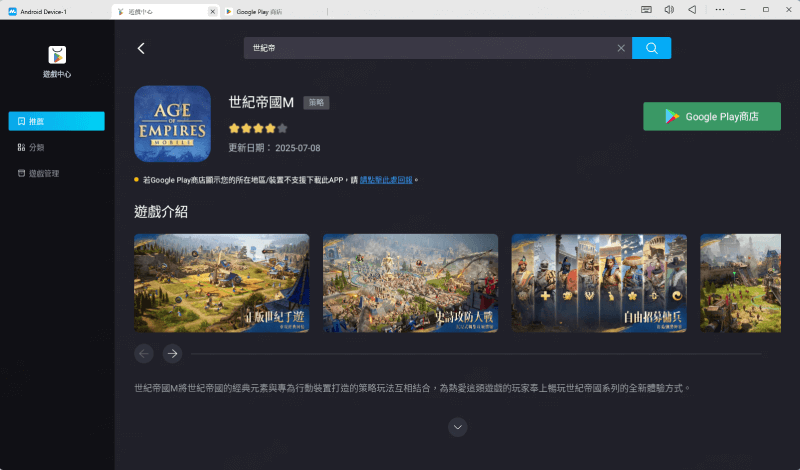Clear the search field with X icon
Viewport: 800px width, 470px height.
(x=621, y=48)
